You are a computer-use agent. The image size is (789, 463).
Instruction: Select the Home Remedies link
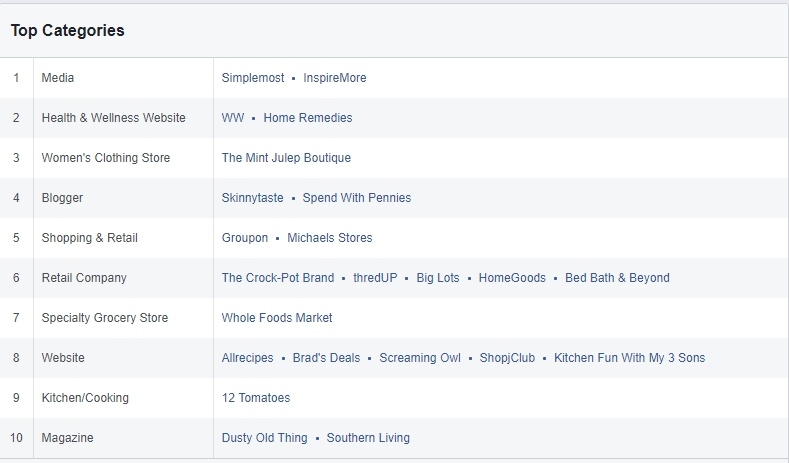[307, 118]
